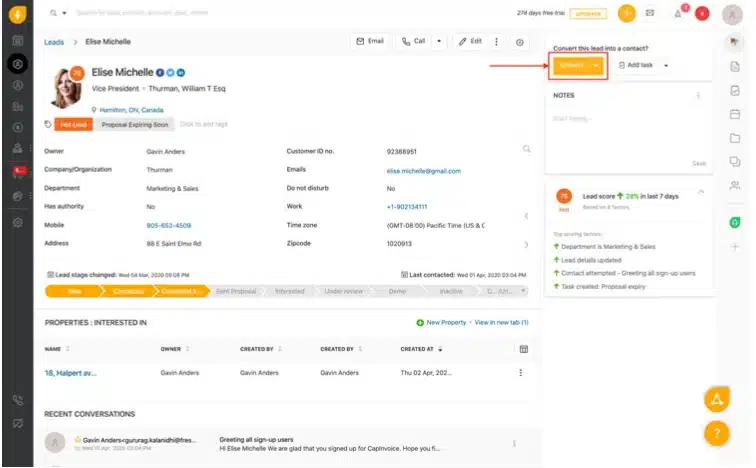Click the green shield icon in right rail

[x=735, y=223]
